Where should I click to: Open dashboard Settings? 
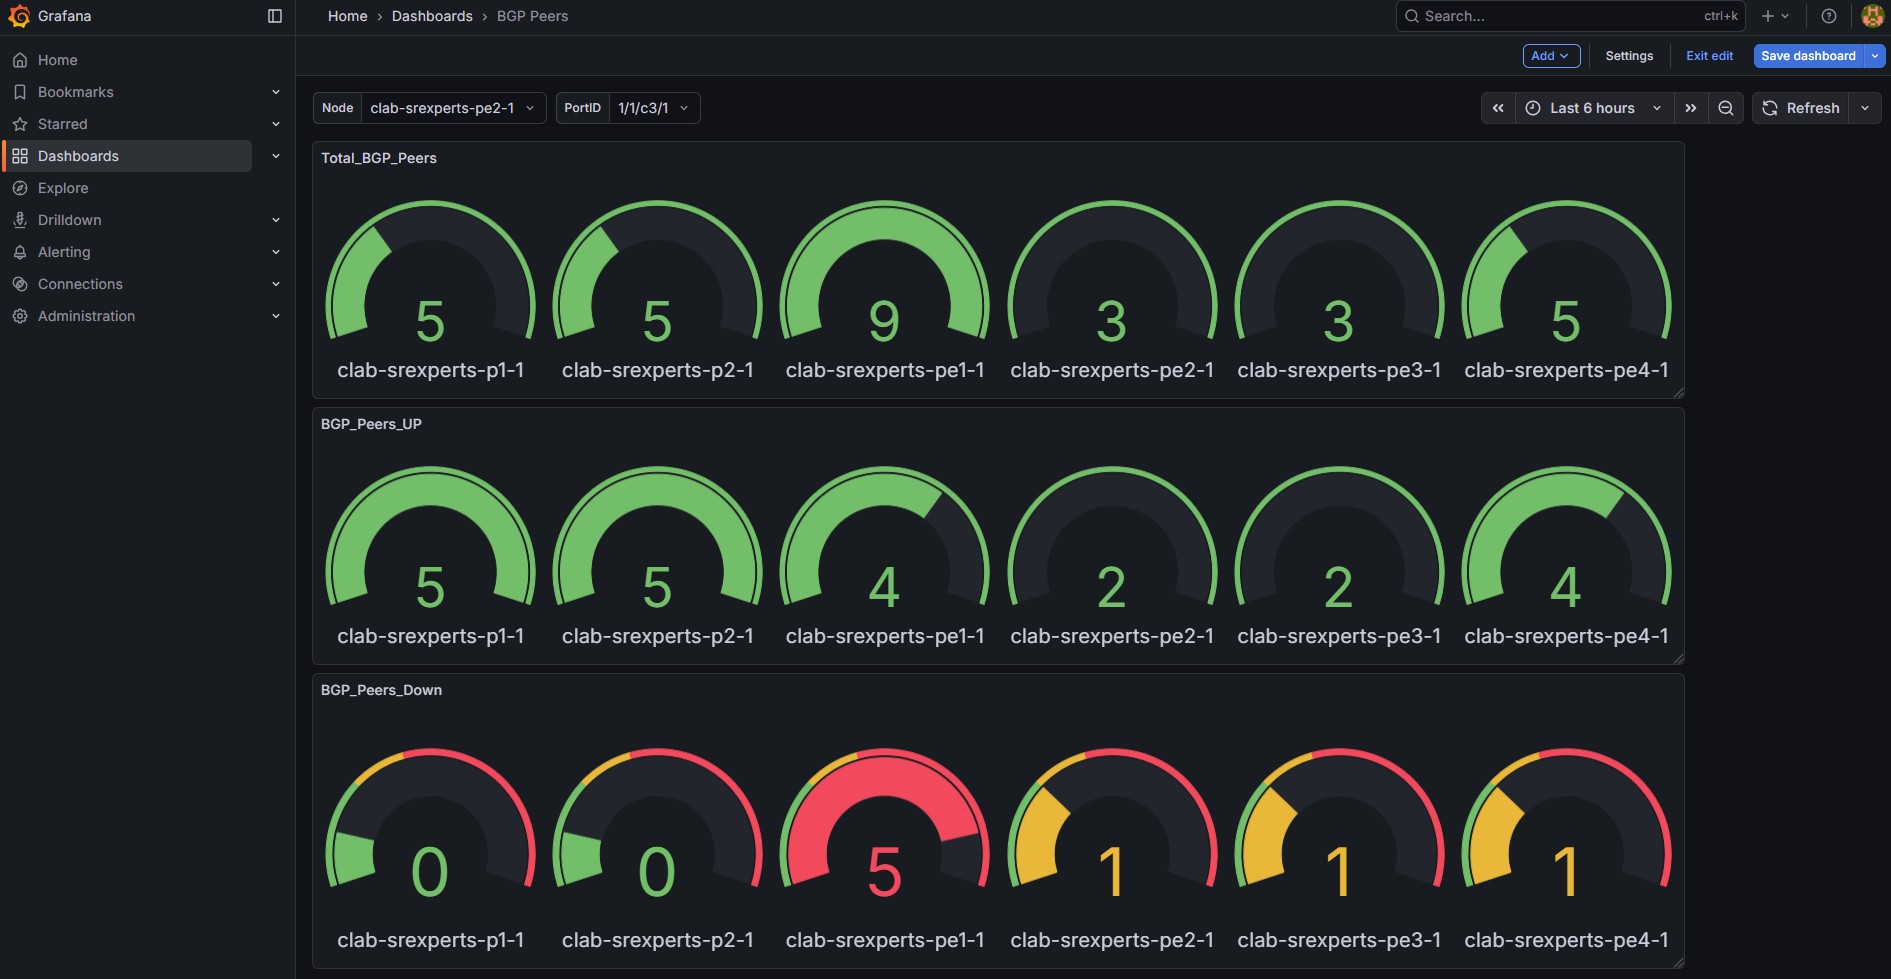[1629, 56]
